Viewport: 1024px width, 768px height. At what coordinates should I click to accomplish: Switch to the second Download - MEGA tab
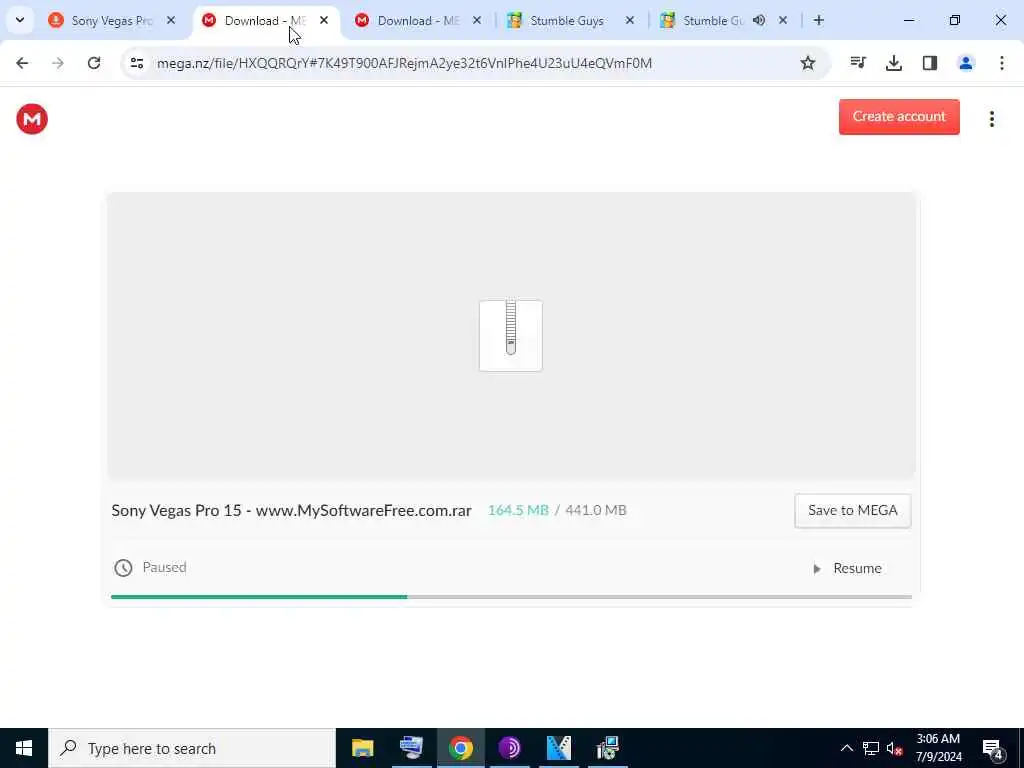point(418,20)
